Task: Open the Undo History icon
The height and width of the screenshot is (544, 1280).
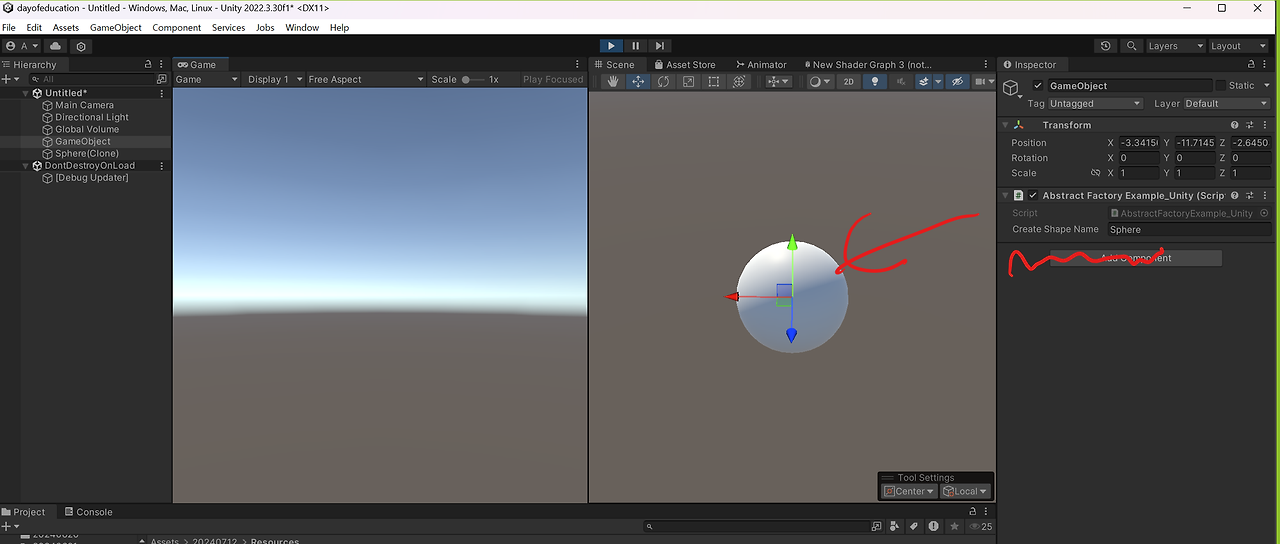Action: (x=1105, y=46)
